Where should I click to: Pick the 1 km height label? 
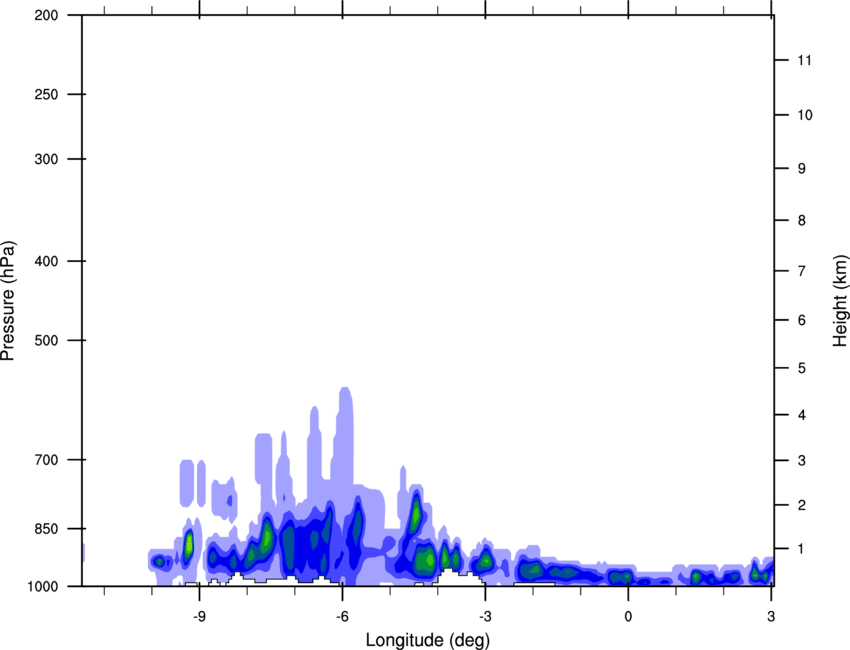tap(802, 549)
